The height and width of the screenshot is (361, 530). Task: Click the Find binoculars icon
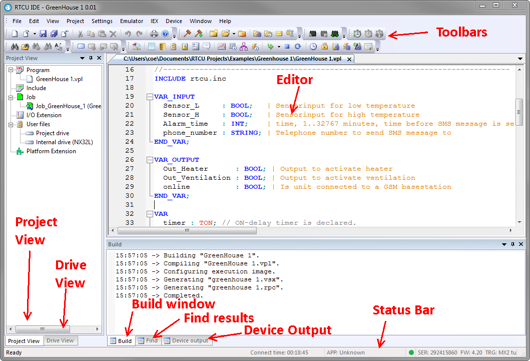pos(15,46)
